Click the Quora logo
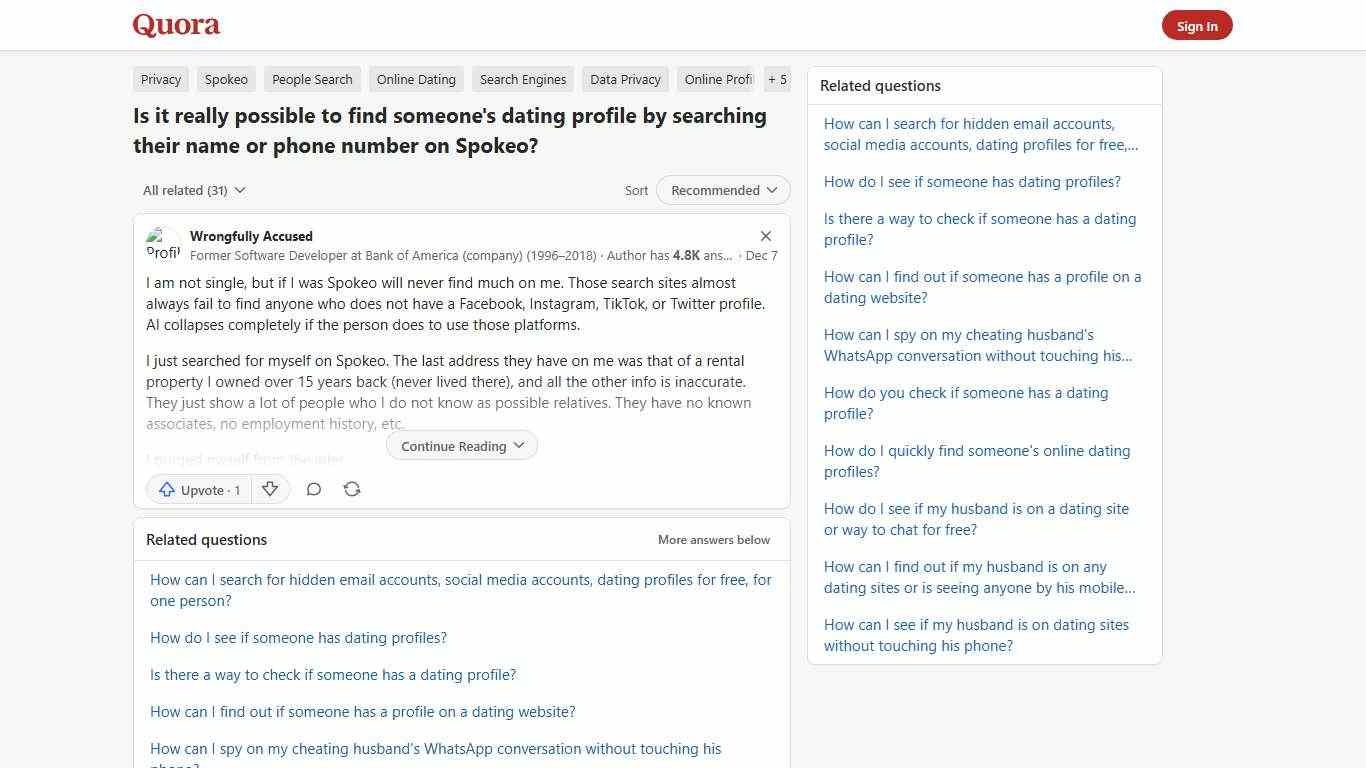1366x768 pixels. click(x=175, y=24)
